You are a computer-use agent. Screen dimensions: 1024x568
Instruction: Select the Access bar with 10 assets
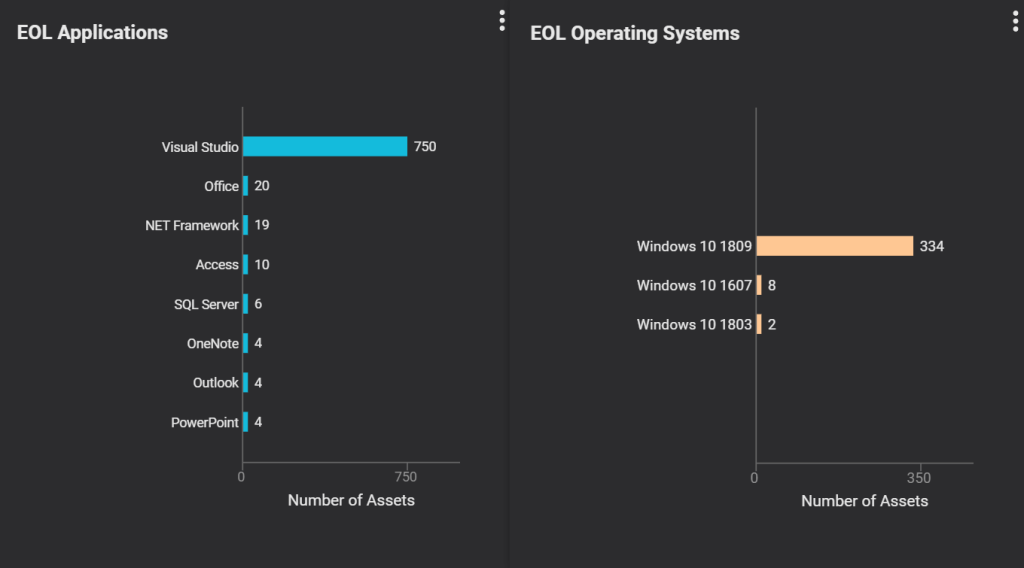pos(245,265)
